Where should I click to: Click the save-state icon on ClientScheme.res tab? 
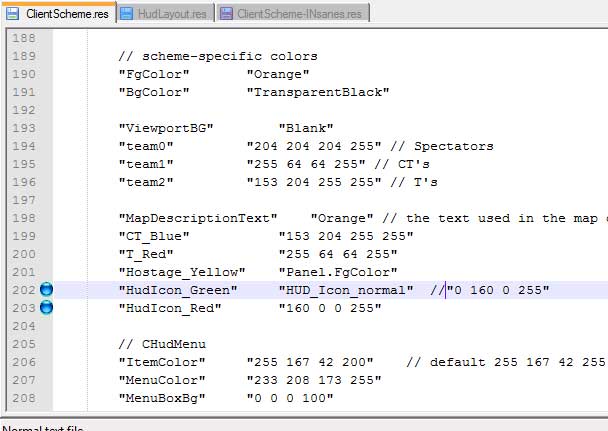click(13, 13)
